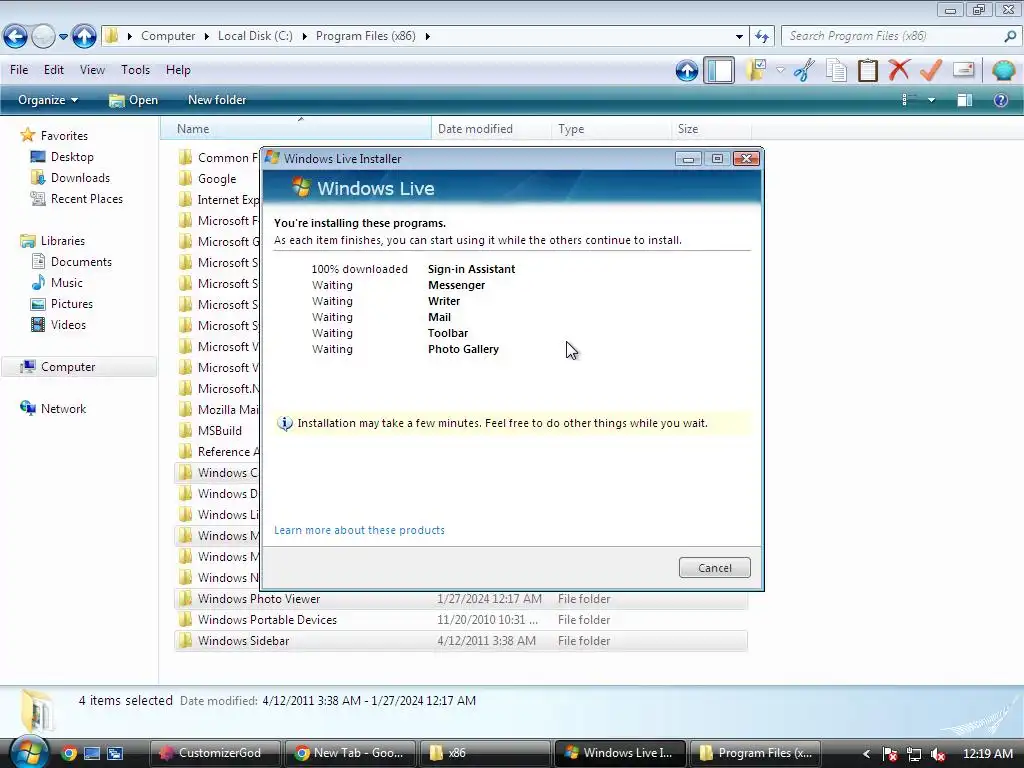Viewport: 1024px width, 768px height.
Task: Switch to CustomizerGod taskbar button
Action: [215, 753]
